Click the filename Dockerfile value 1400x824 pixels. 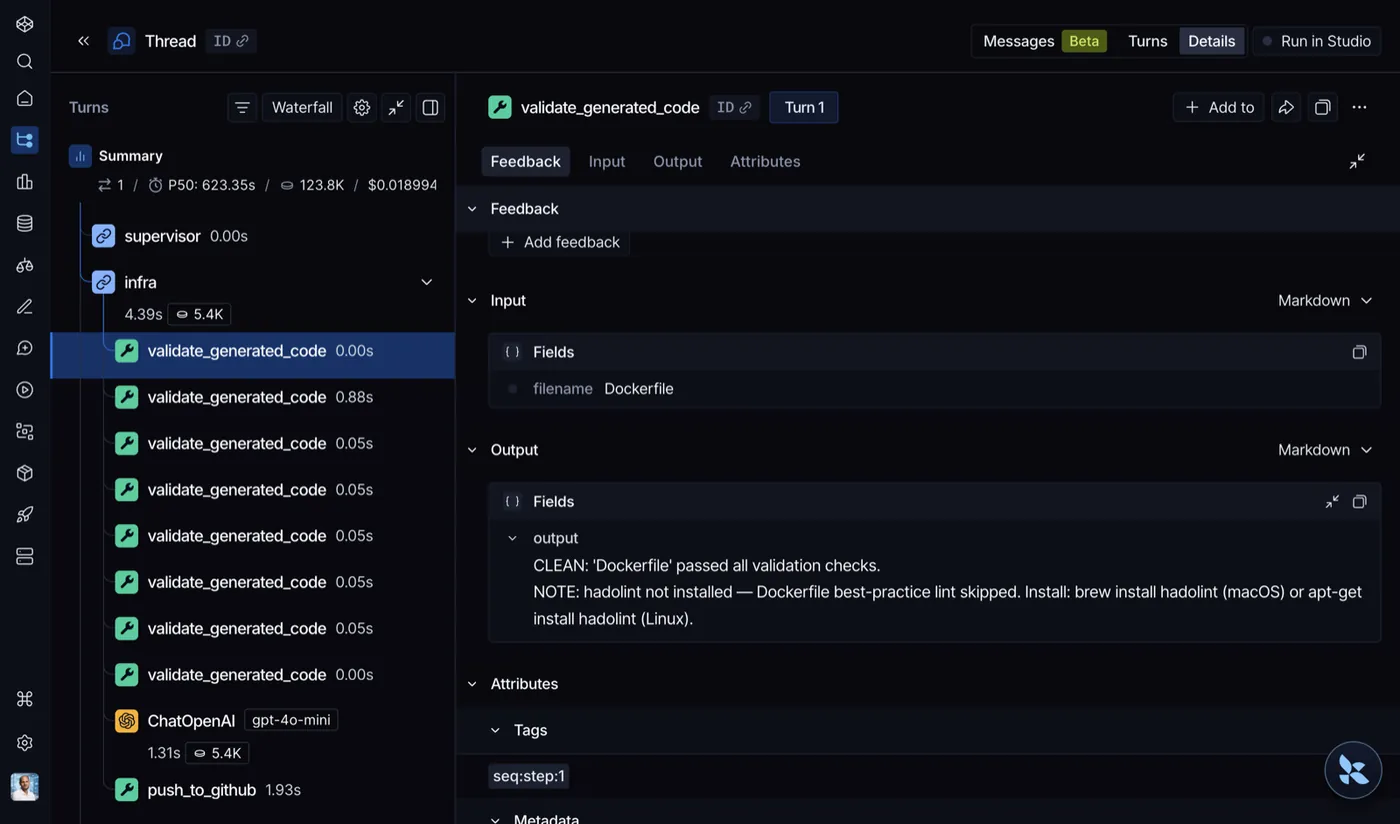638,389
